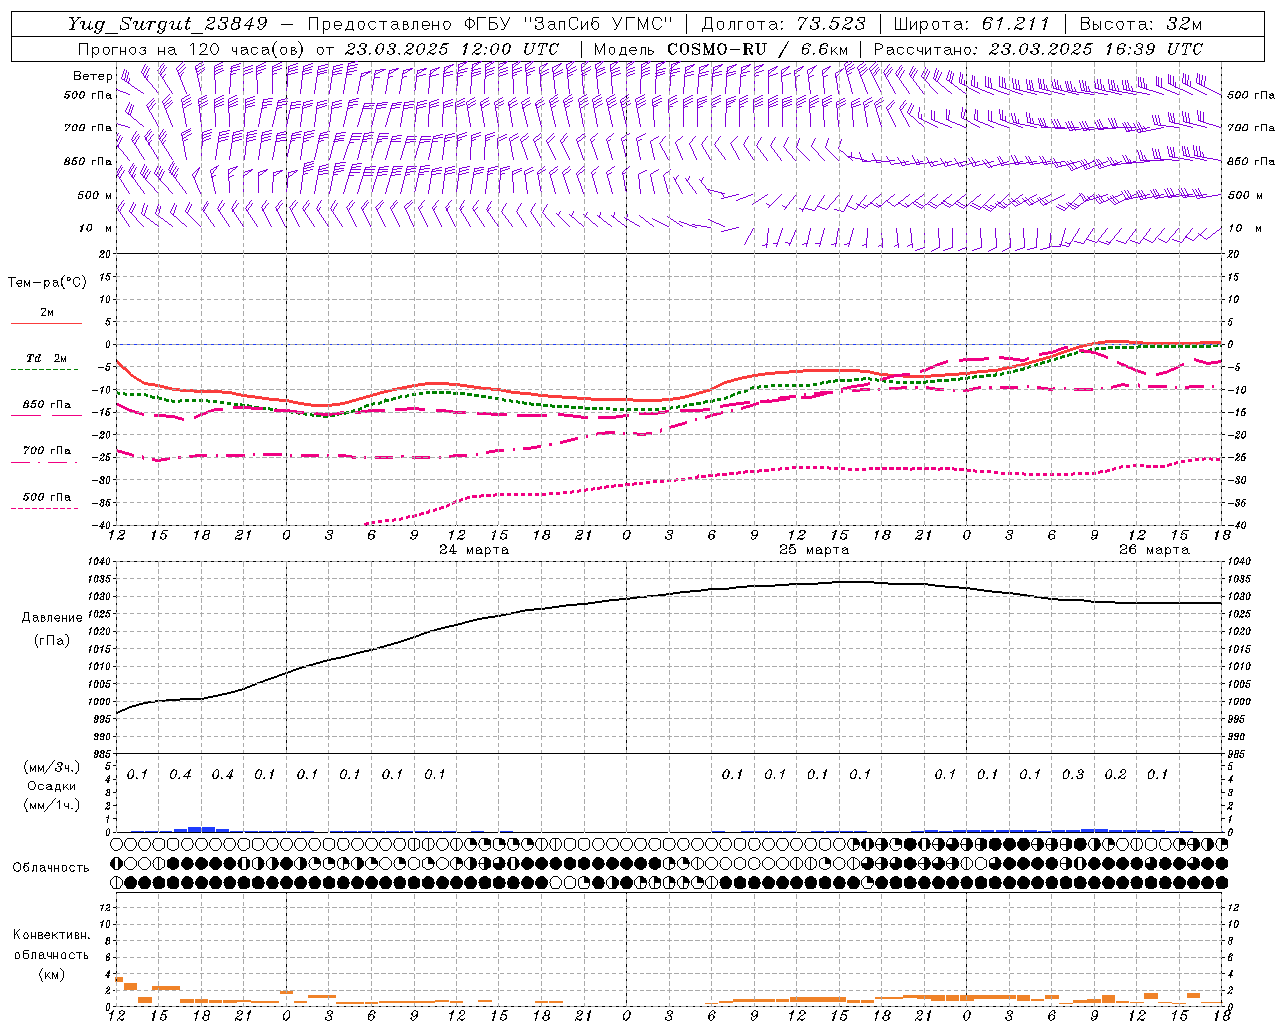Click 985 on the left pressure axis
Image resolution: width=1280 pixels, height=1024 pixels.
[x=101, y=754]
